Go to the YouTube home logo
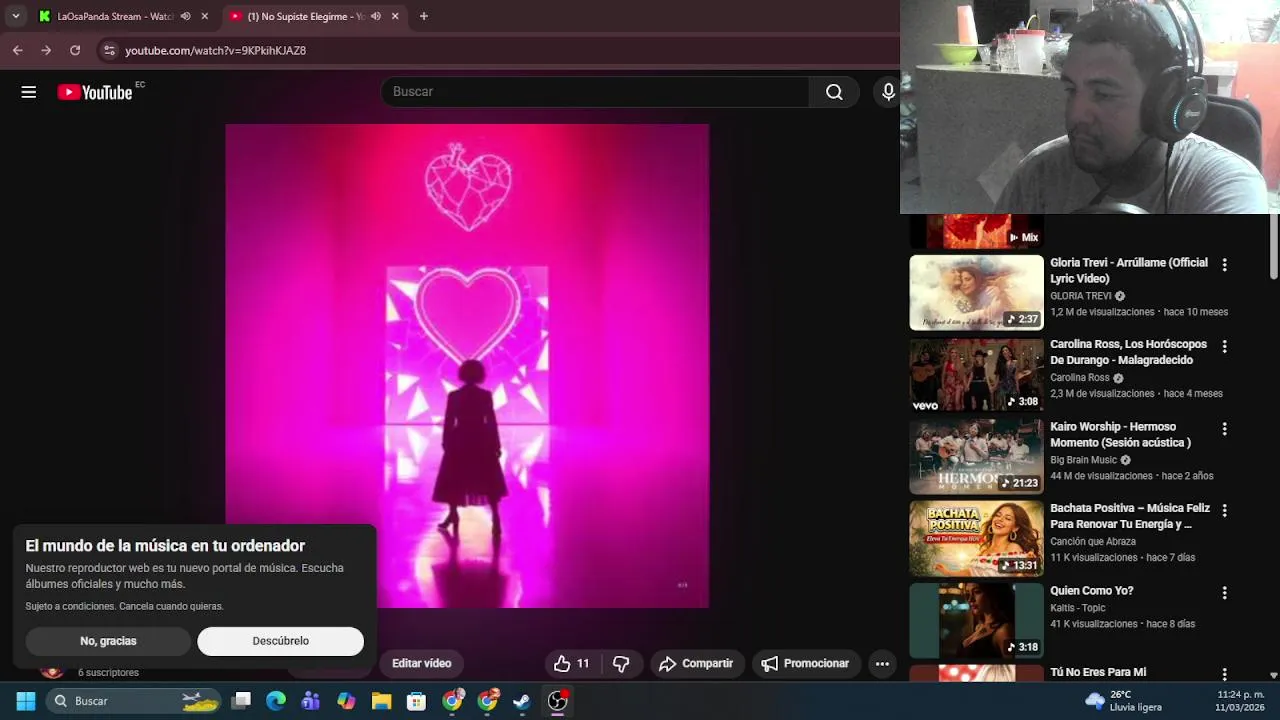Screen dimensions: 1280x720 [x=95, y=92]
